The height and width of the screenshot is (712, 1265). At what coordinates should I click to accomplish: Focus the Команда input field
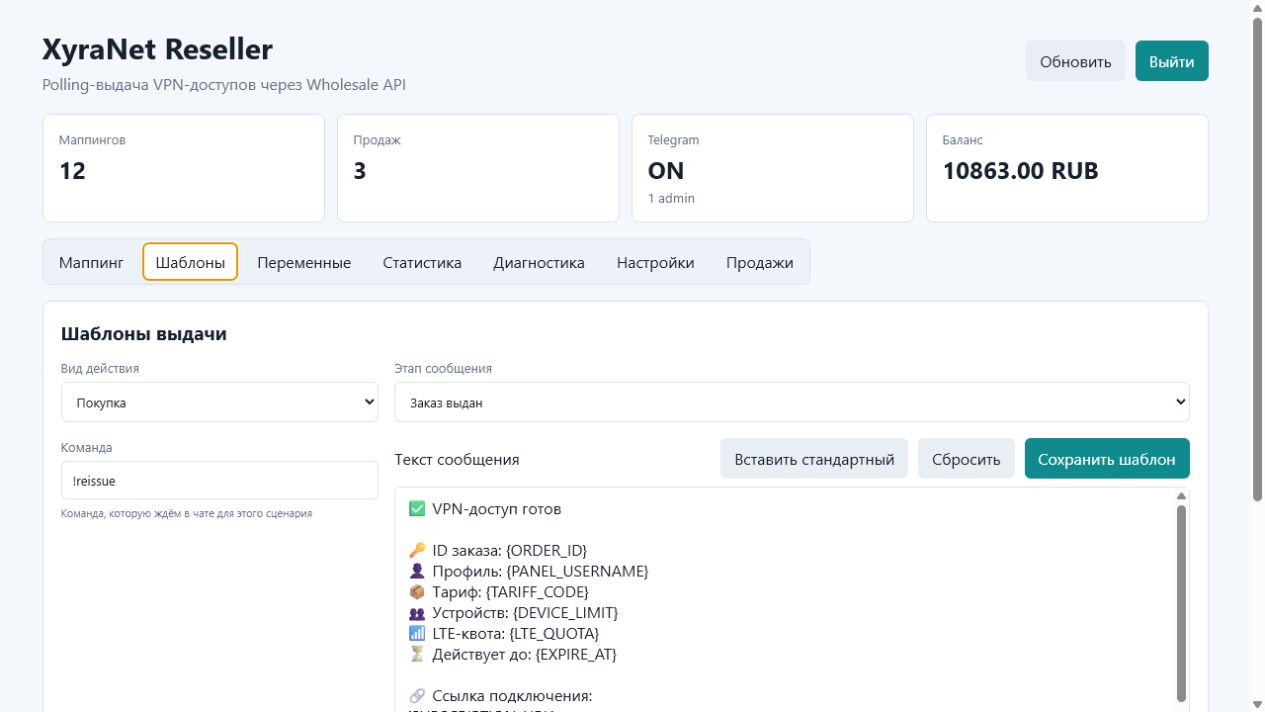click(x=219, y=480)
